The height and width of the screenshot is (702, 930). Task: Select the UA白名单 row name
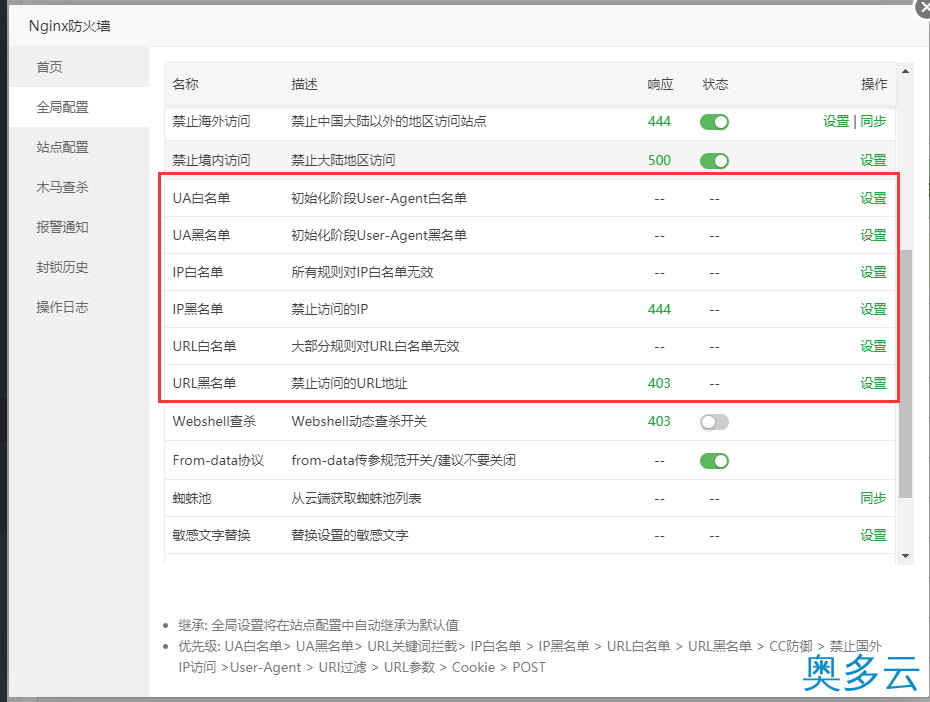point(201,198)
